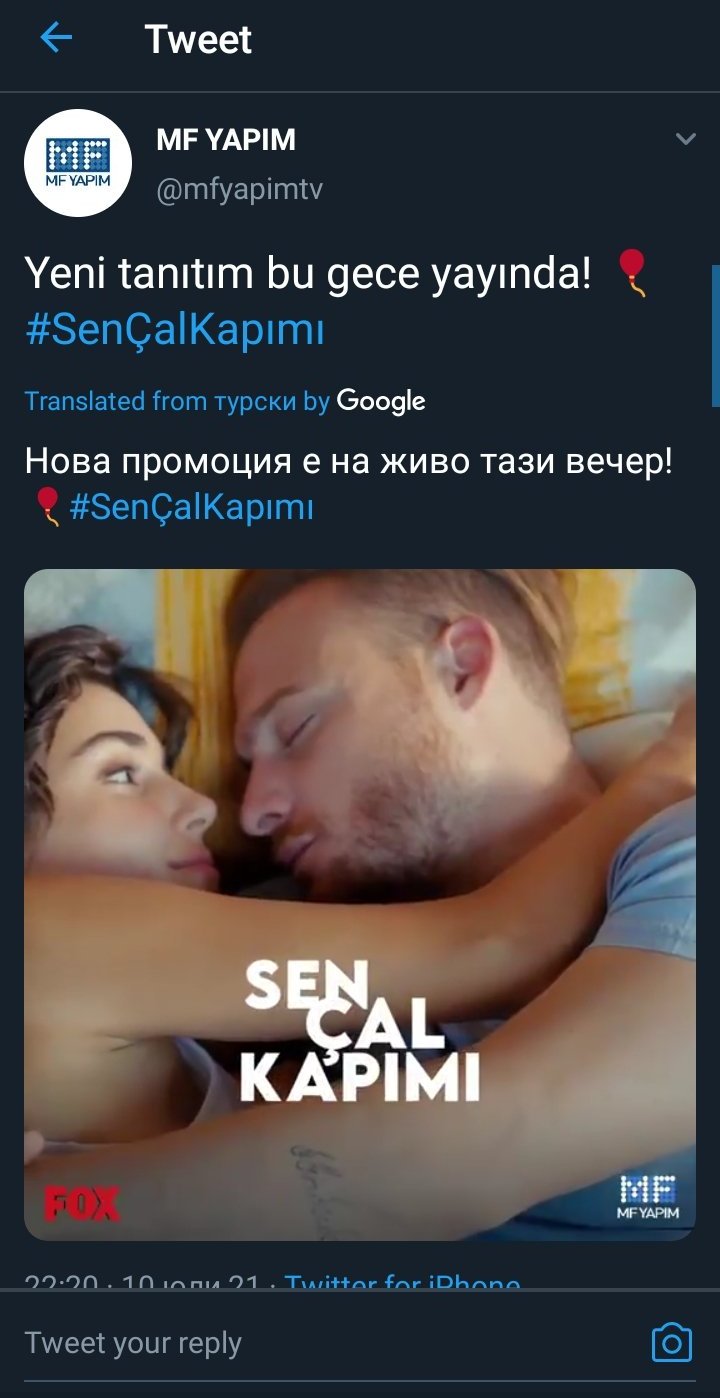Click the Google logo in translation credit

click(x=381, y=401)
